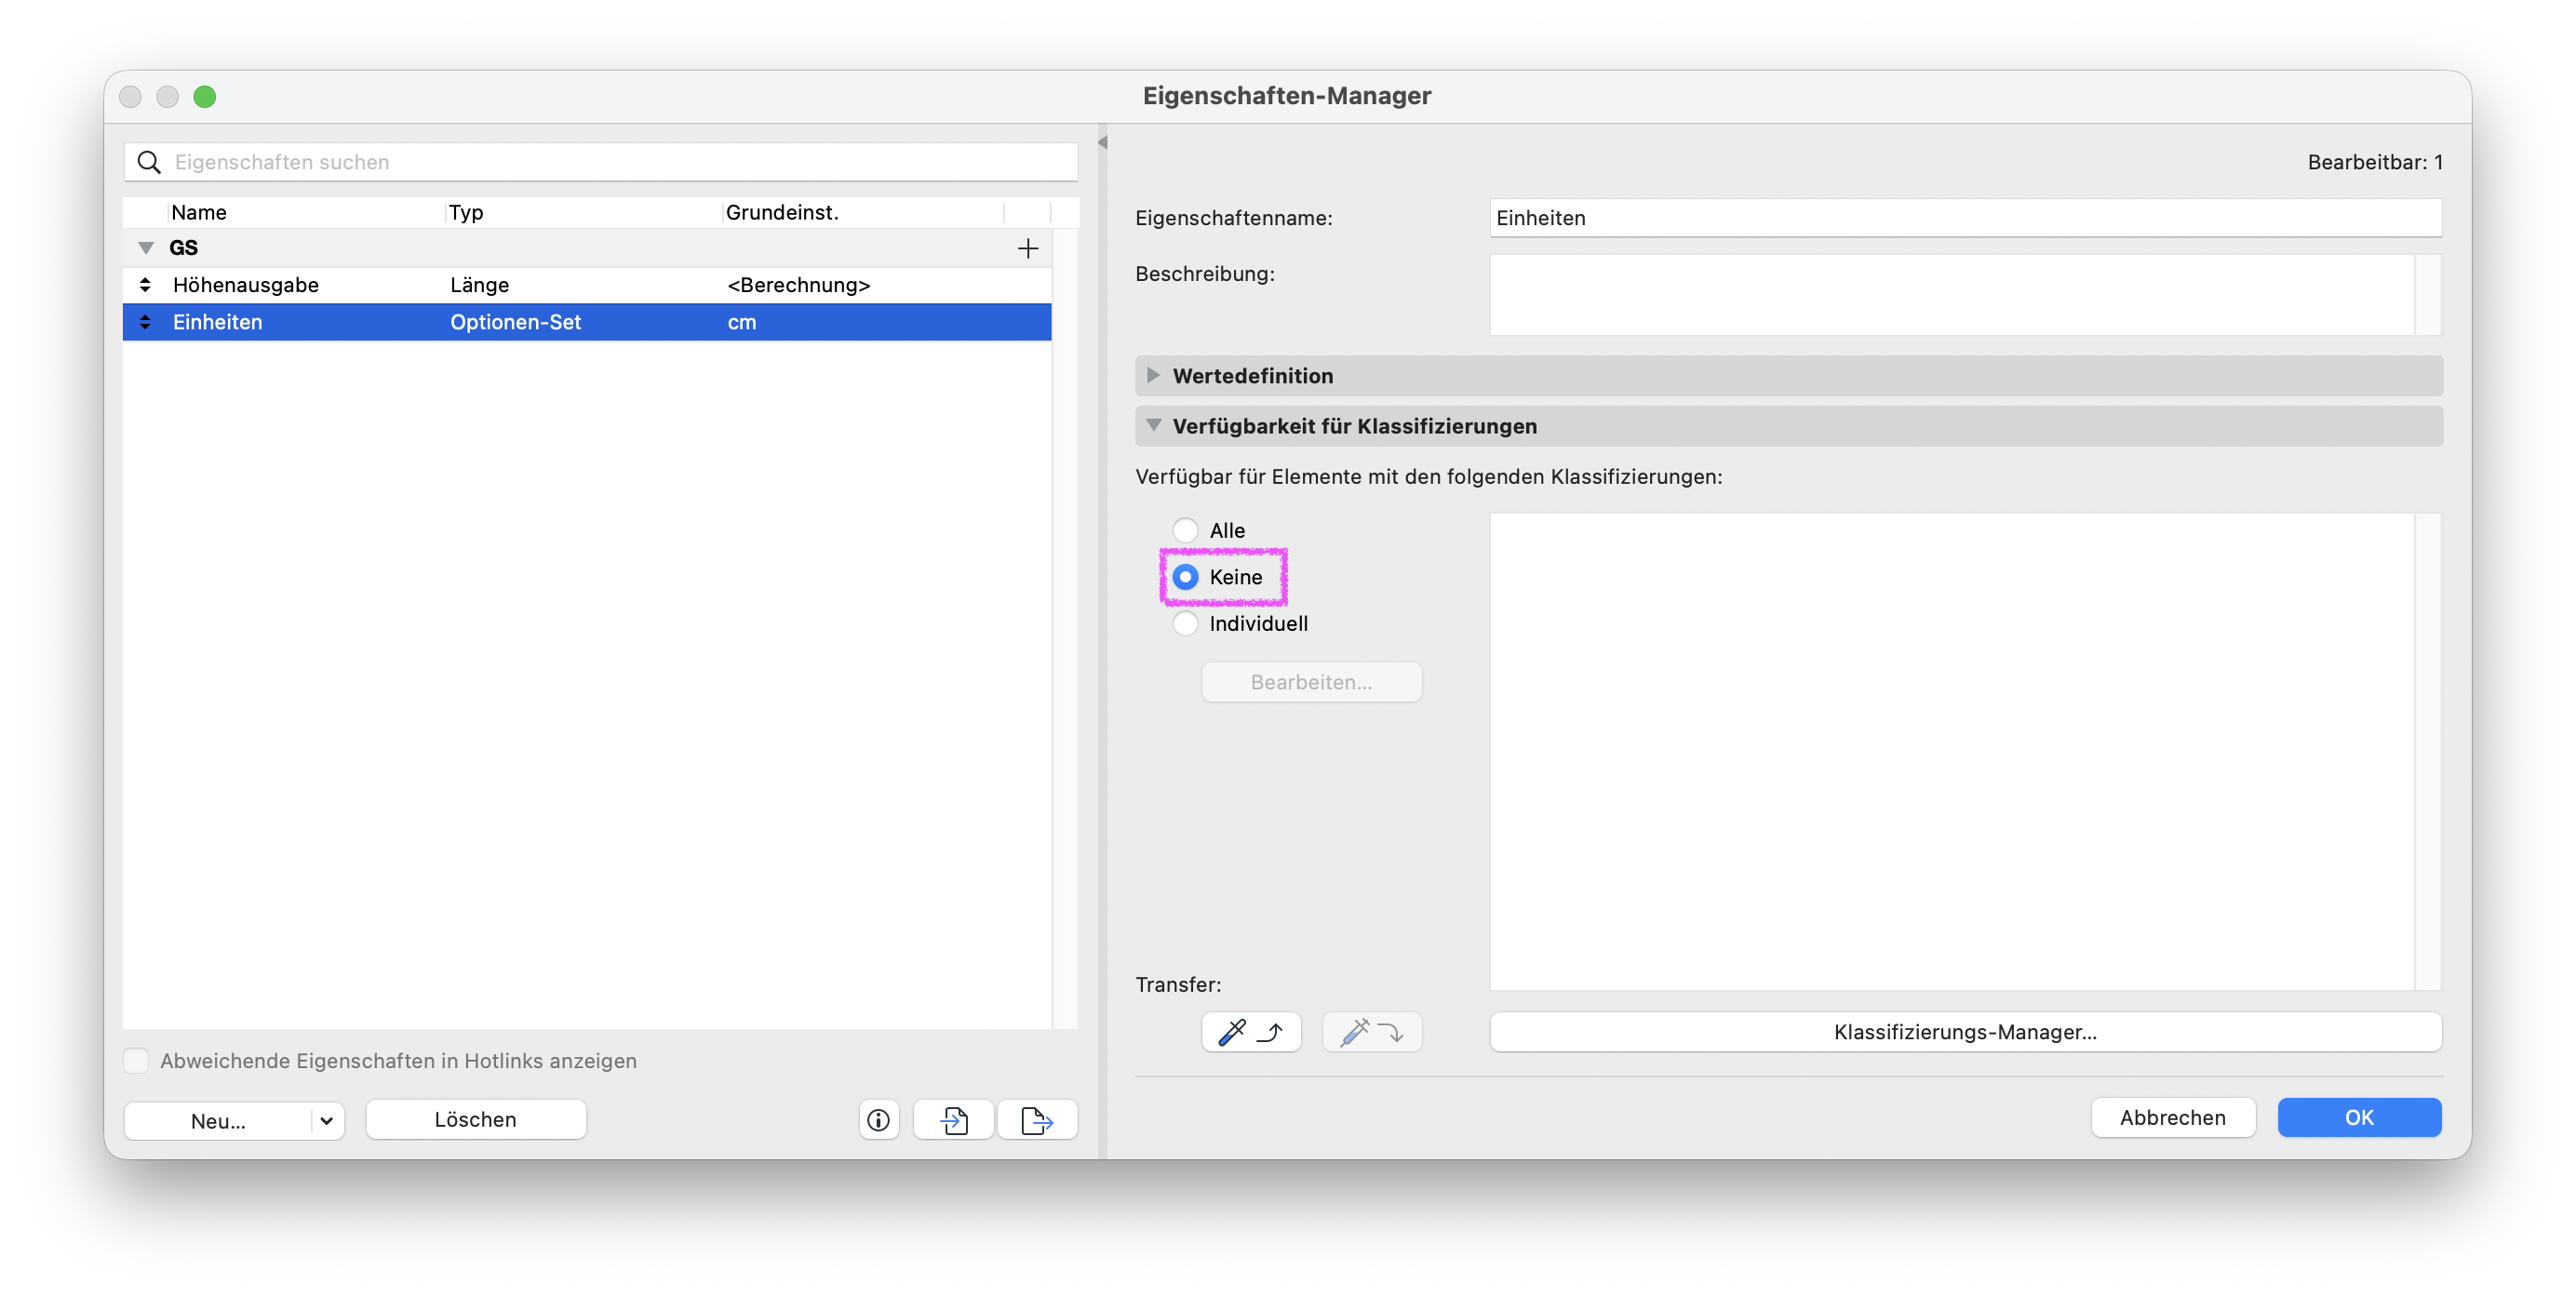Open the Klassifizierungs-Manager... button
Screen dimensions: 2576x1297
coord(1965,1032)
